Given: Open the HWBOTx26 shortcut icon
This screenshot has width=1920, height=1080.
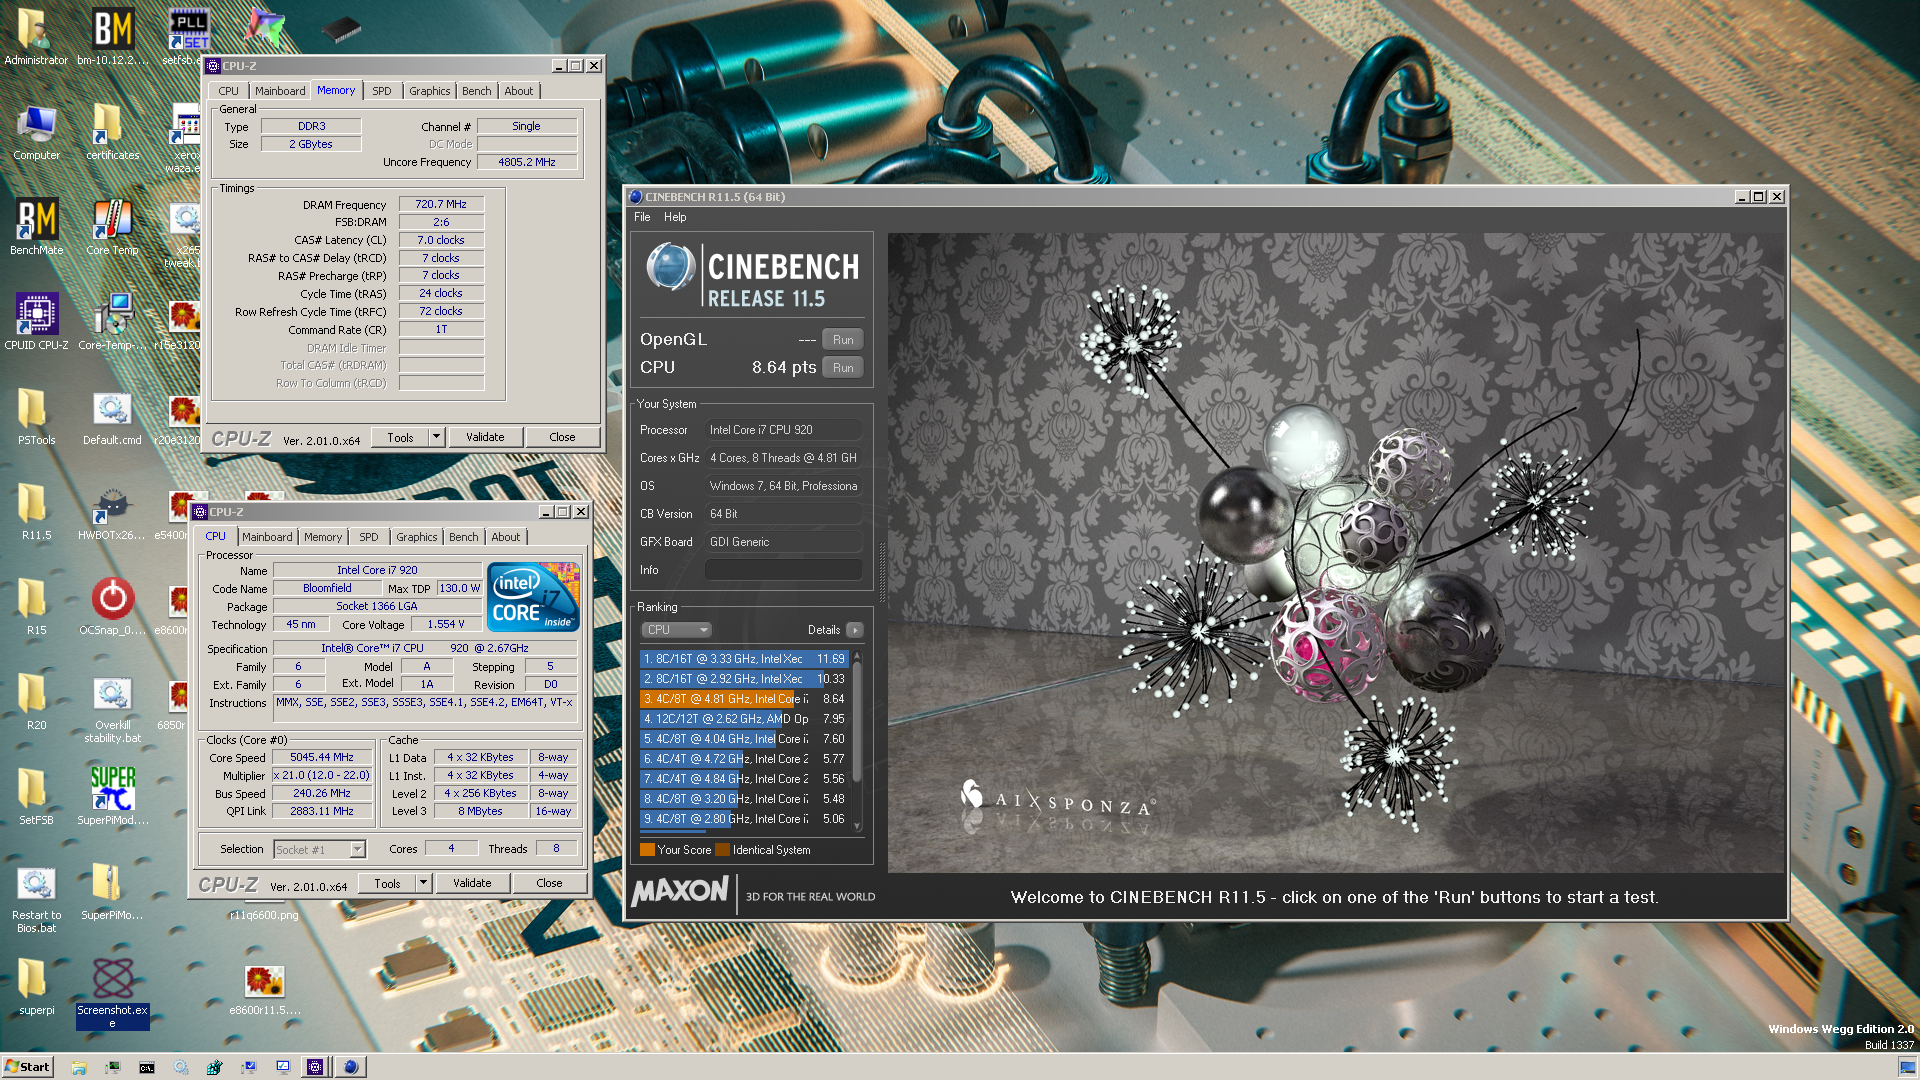Looking at the screenshot, I should 112,512.
